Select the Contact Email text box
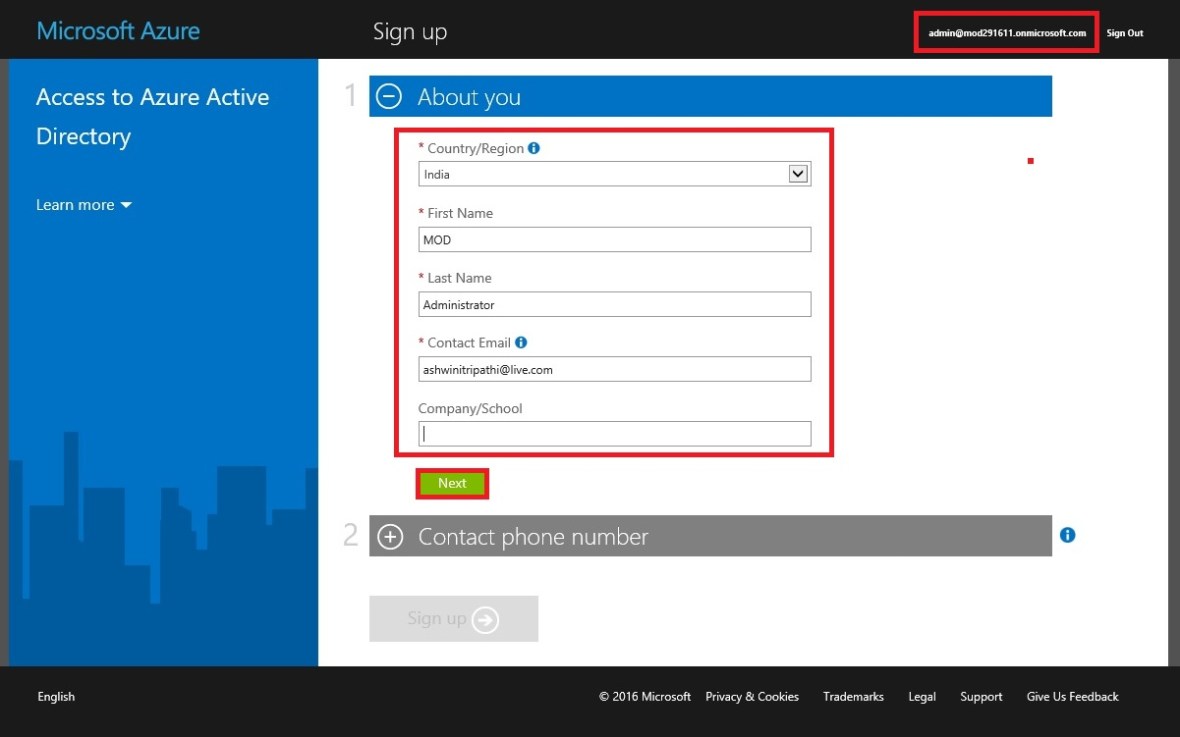The width and height of the screenshot is (1180, 737). click(614, 370)
